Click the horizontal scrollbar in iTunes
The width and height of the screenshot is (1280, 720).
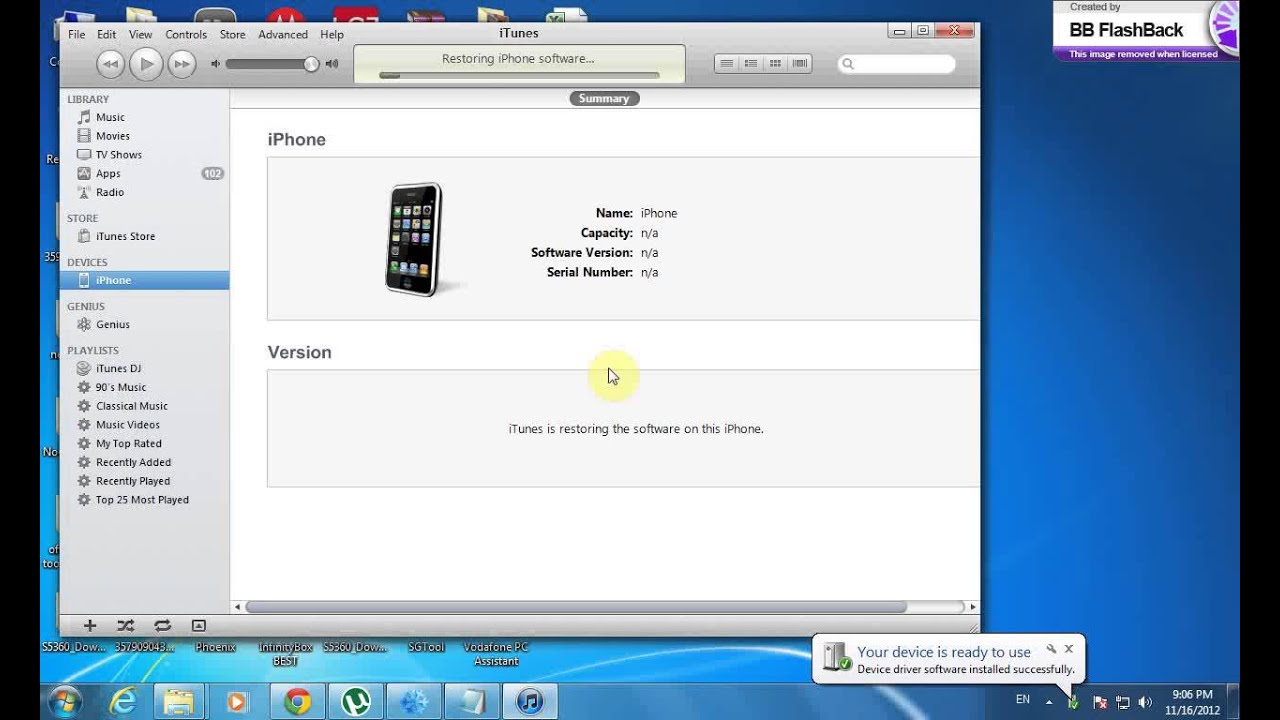576,607
